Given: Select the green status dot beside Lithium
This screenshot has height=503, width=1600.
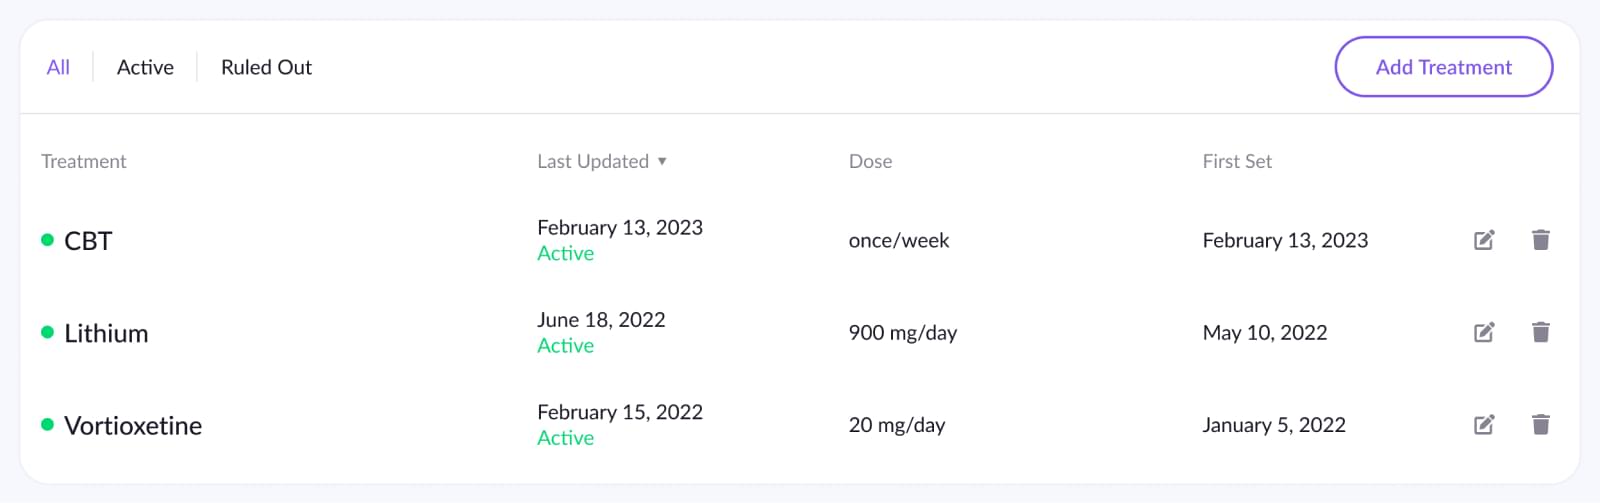Looking at the screenshot, I should pos(47,332).
